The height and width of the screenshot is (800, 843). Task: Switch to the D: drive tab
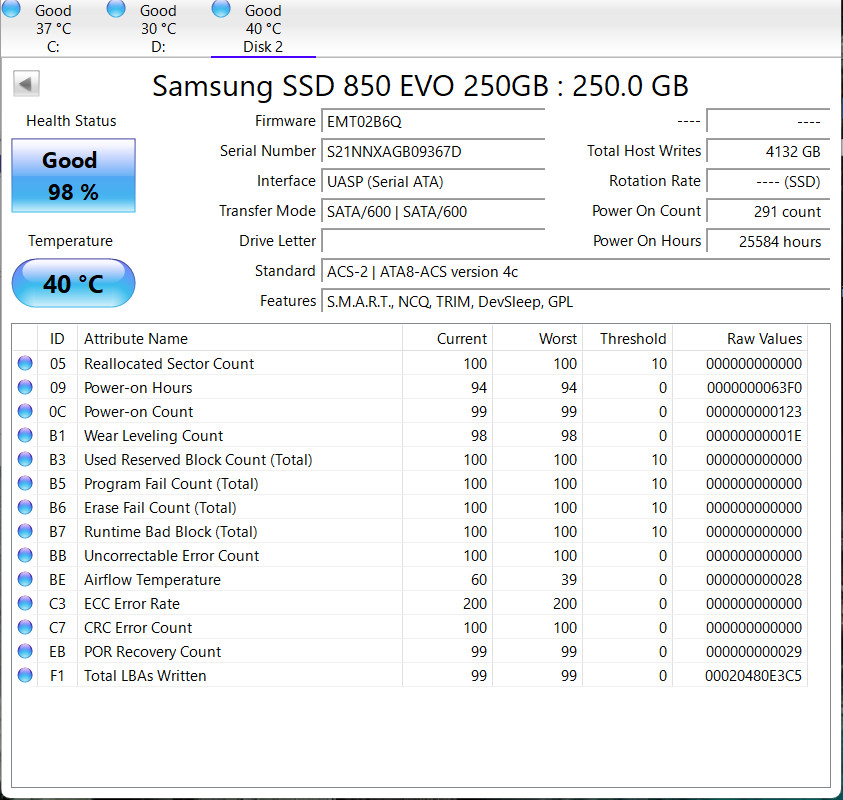(x=158, y=29)
